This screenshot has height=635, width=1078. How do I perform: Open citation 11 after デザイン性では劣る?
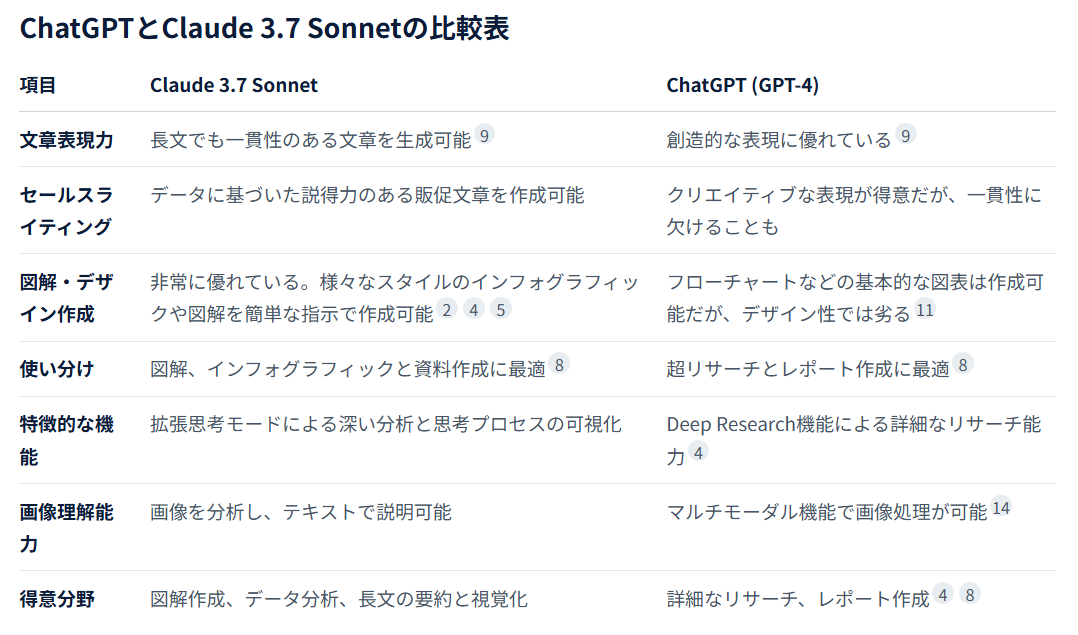click(925, 309)
